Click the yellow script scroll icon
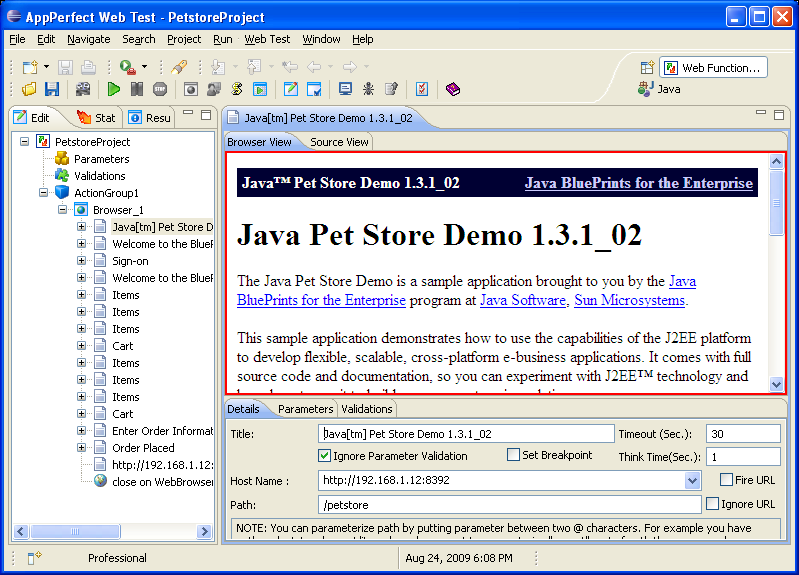This screenshot has height=575, width=799. (x=237, y=89)
